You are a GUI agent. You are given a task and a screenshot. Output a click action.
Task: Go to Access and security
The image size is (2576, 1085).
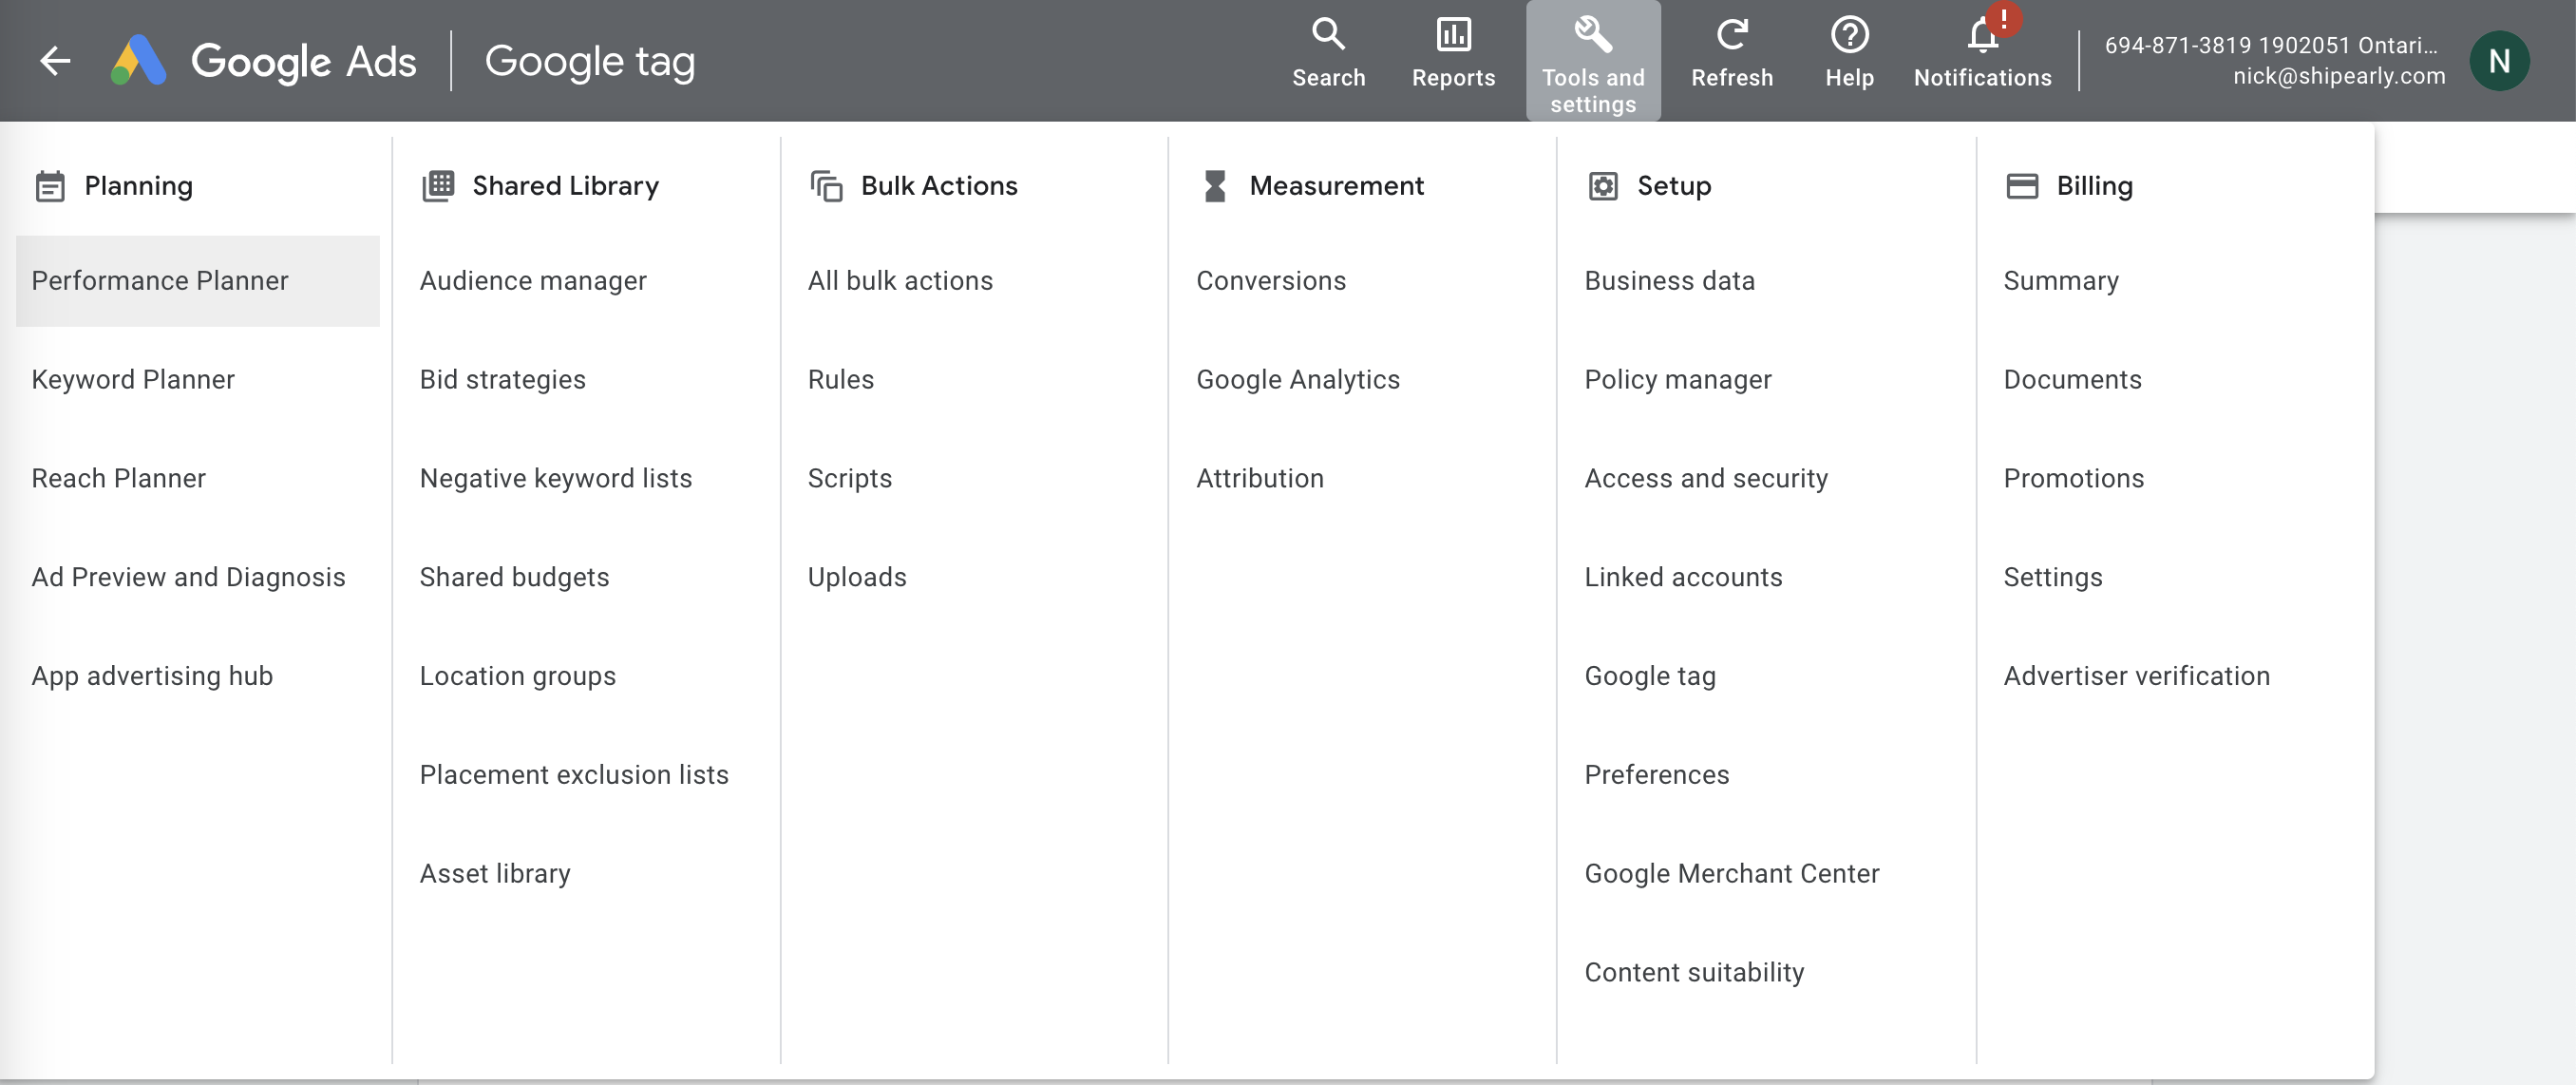1706,479
